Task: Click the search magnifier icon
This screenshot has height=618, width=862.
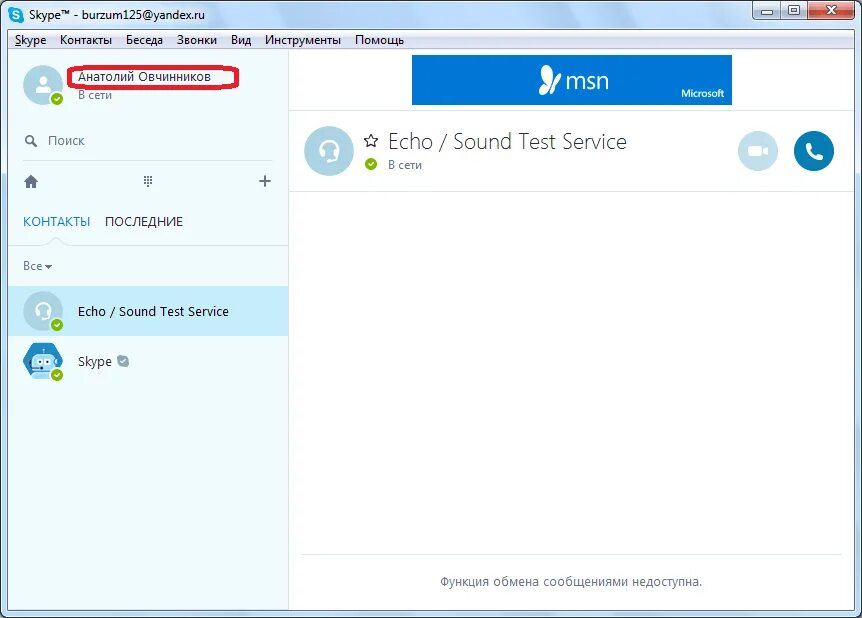Action: click(x=31, y=141)
